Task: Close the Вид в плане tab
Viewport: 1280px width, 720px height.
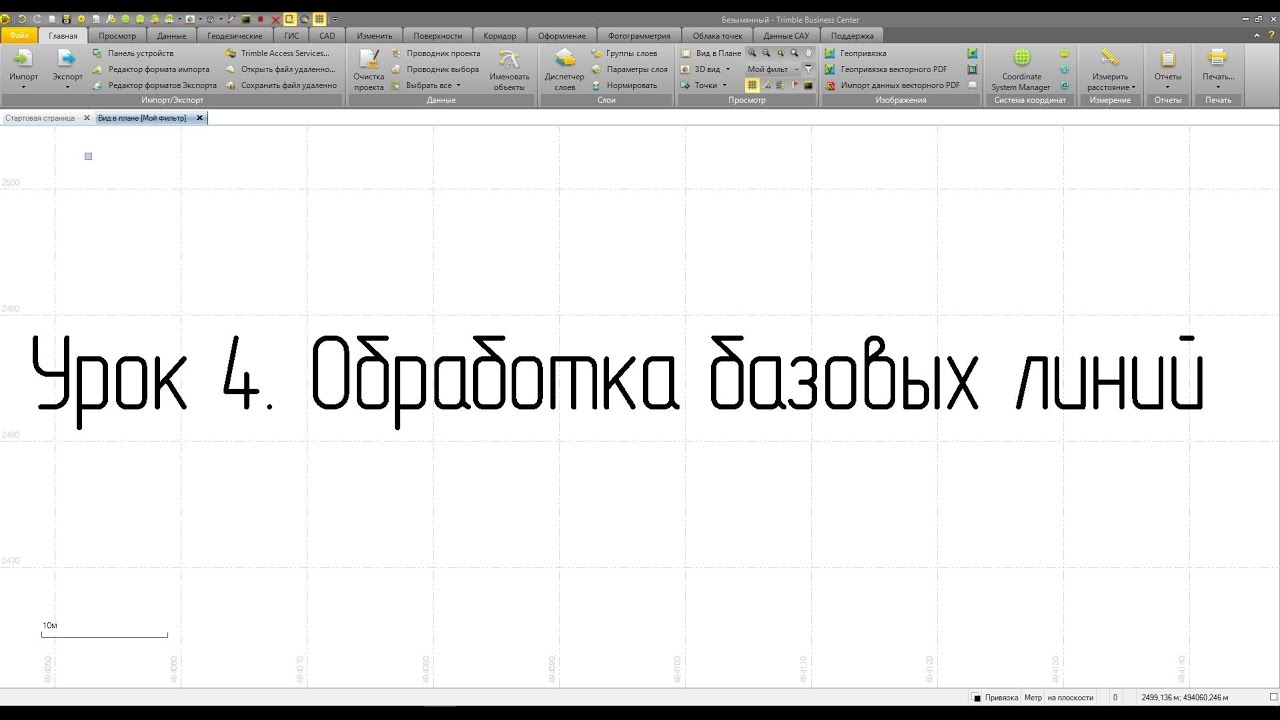Action: point(199,118)
